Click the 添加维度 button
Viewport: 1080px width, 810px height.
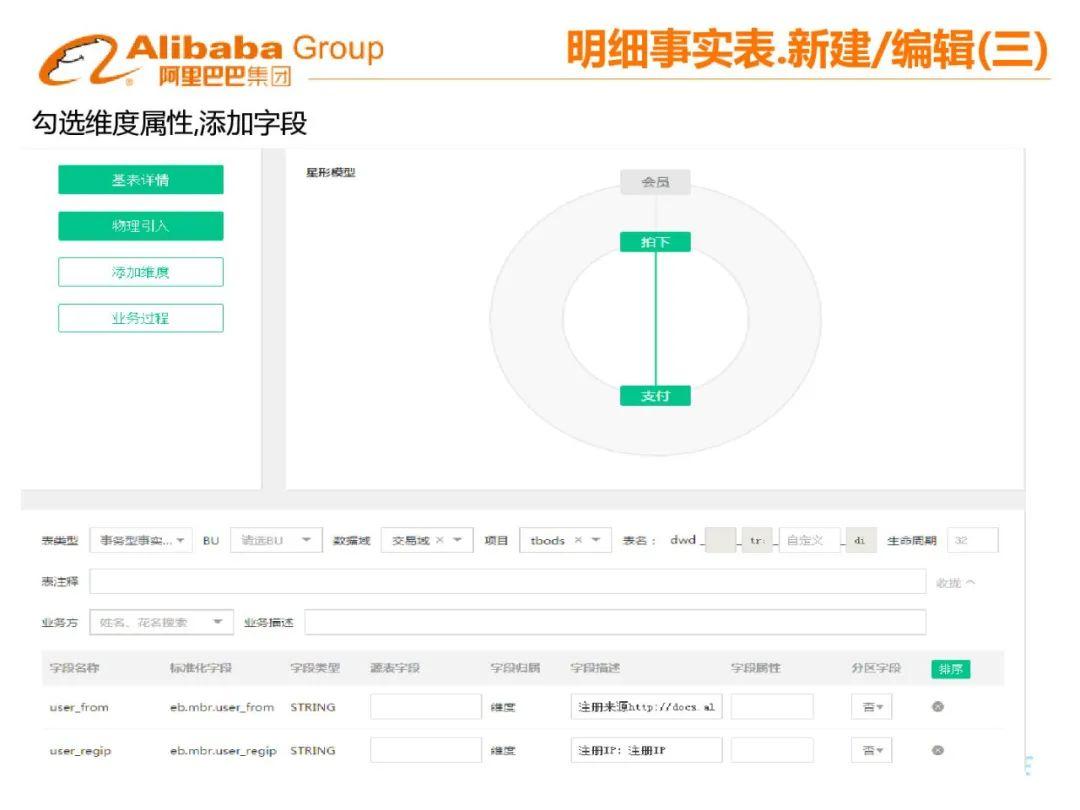tap(141, 272)
